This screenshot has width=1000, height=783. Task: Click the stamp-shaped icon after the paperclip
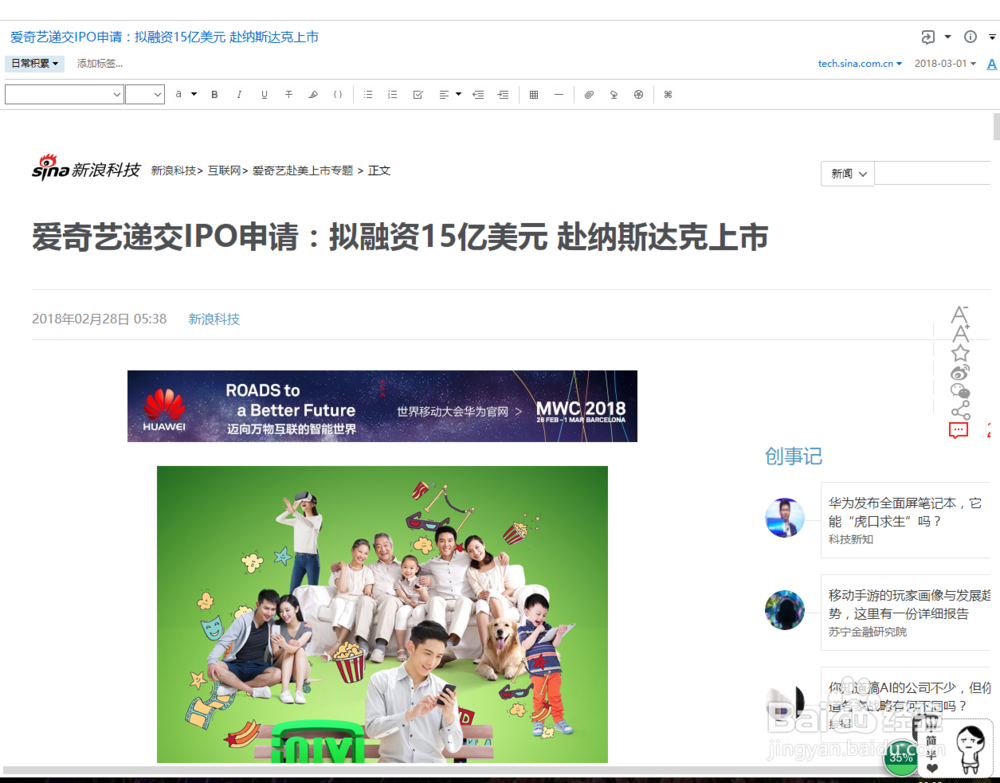[614, 94]
